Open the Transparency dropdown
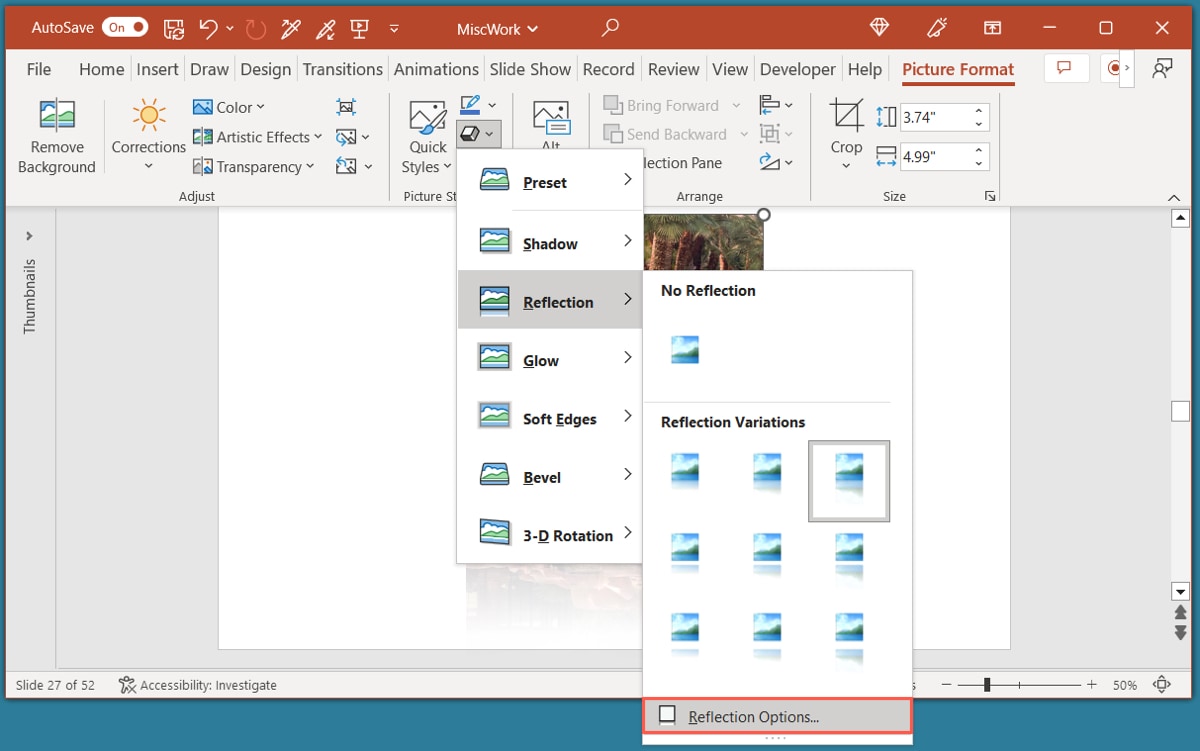 [x=253, y=166]
